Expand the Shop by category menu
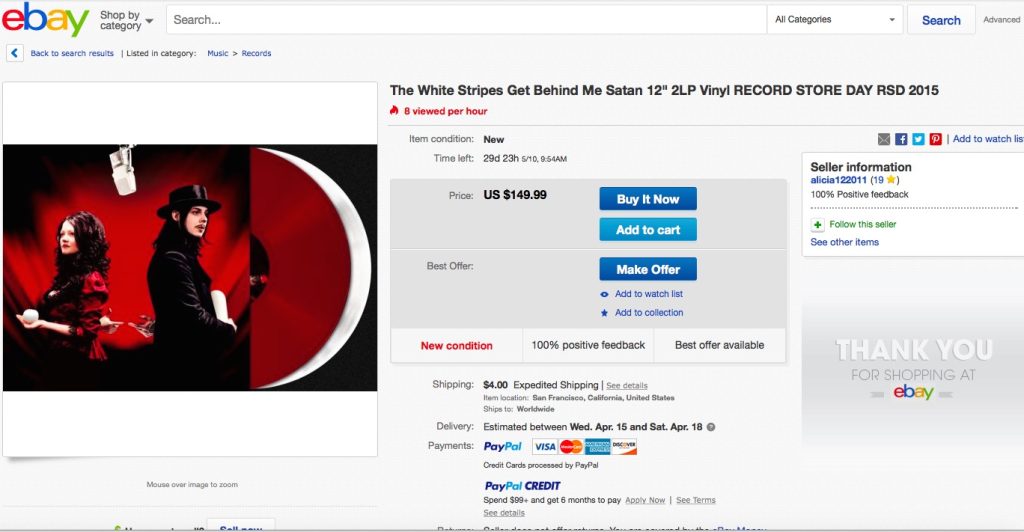Viewport: 1024px width, 532px height. (126, 20)
